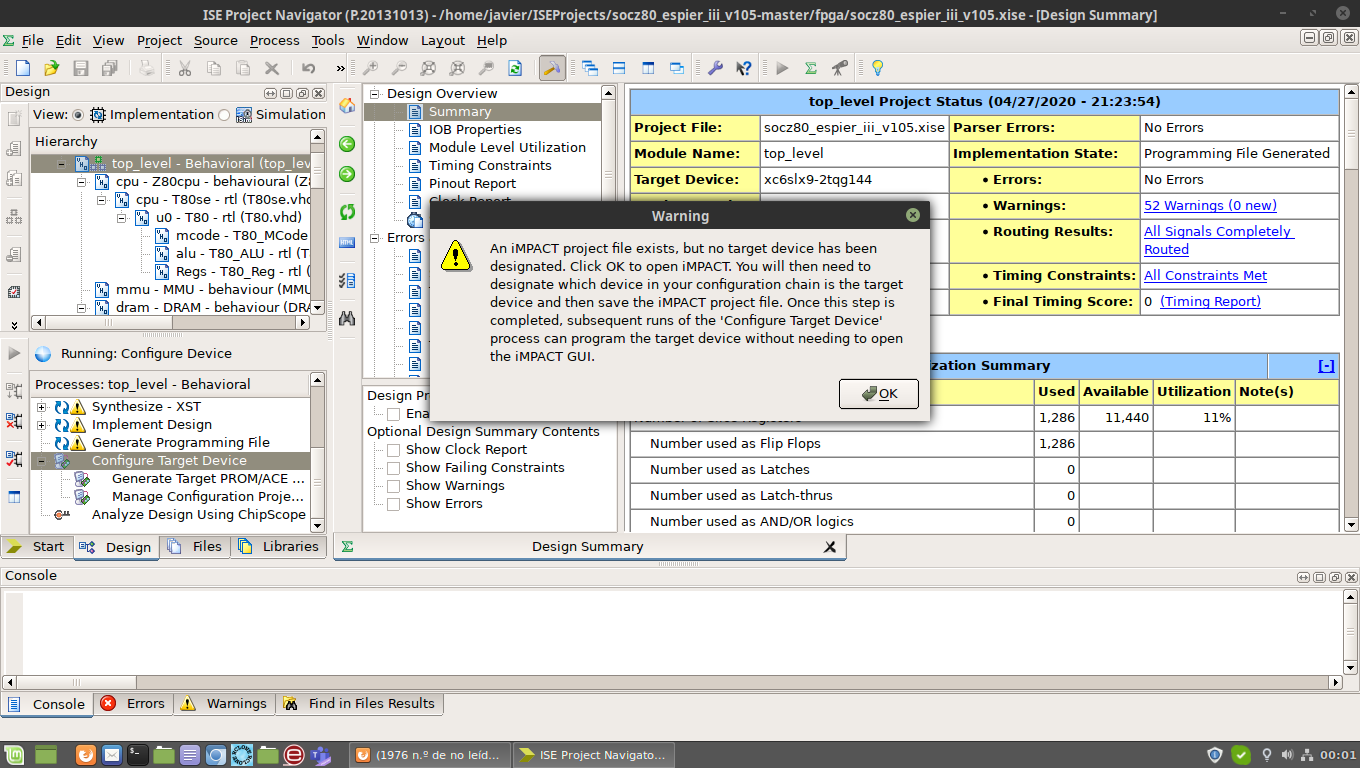1360x768 pixels.
Task: Click the Undo arrow icon
Action: tap(309, 68)
